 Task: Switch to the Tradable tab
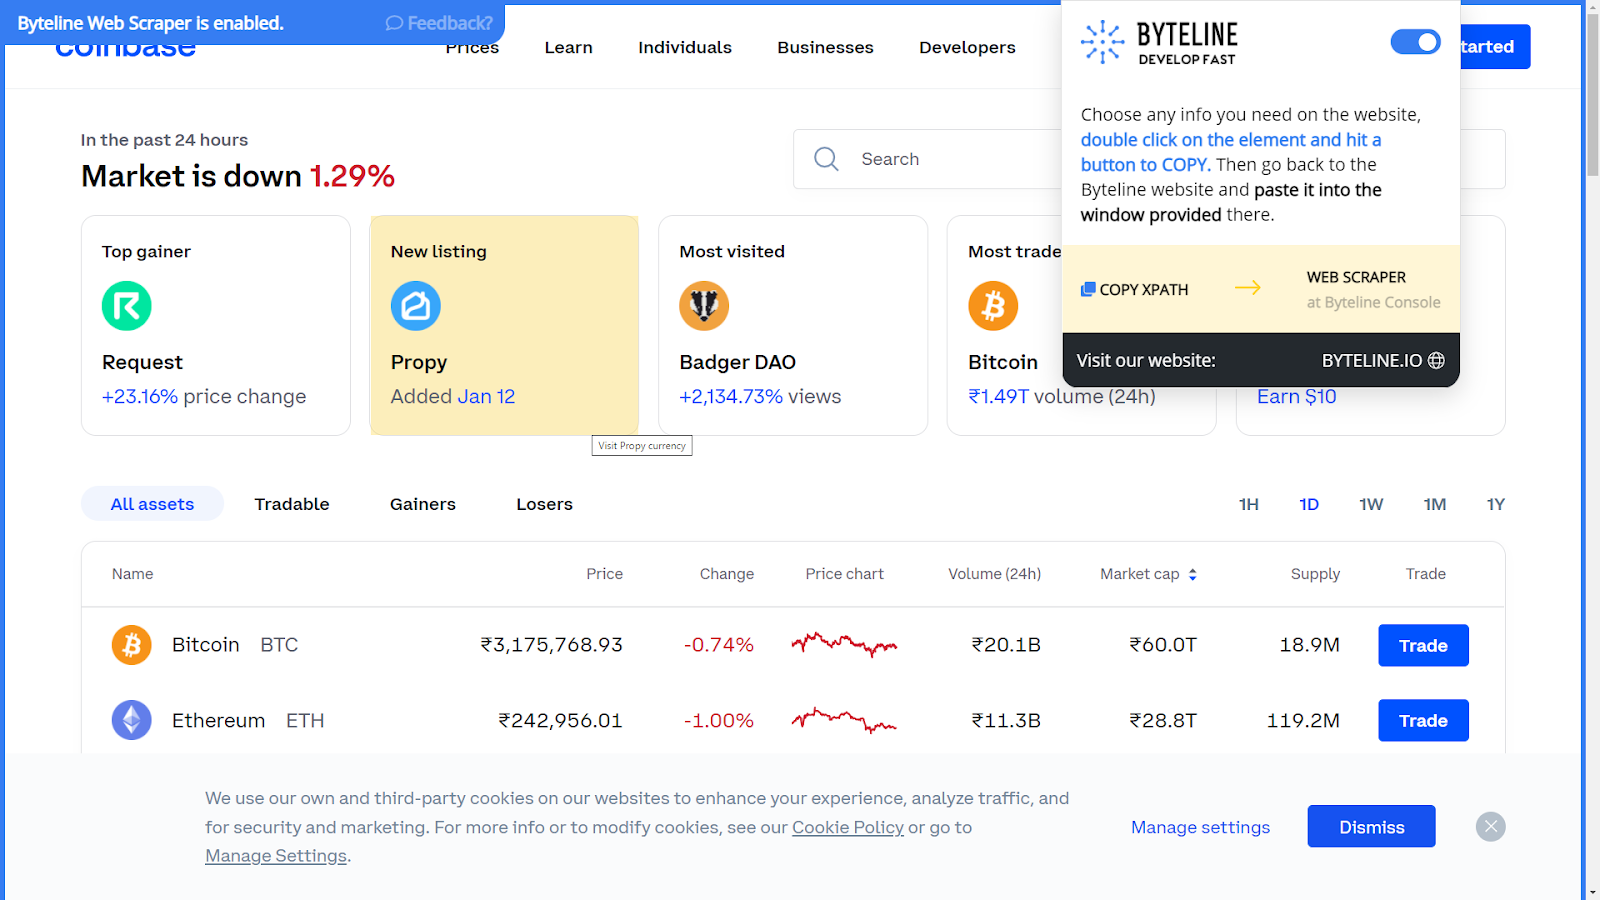292,504
